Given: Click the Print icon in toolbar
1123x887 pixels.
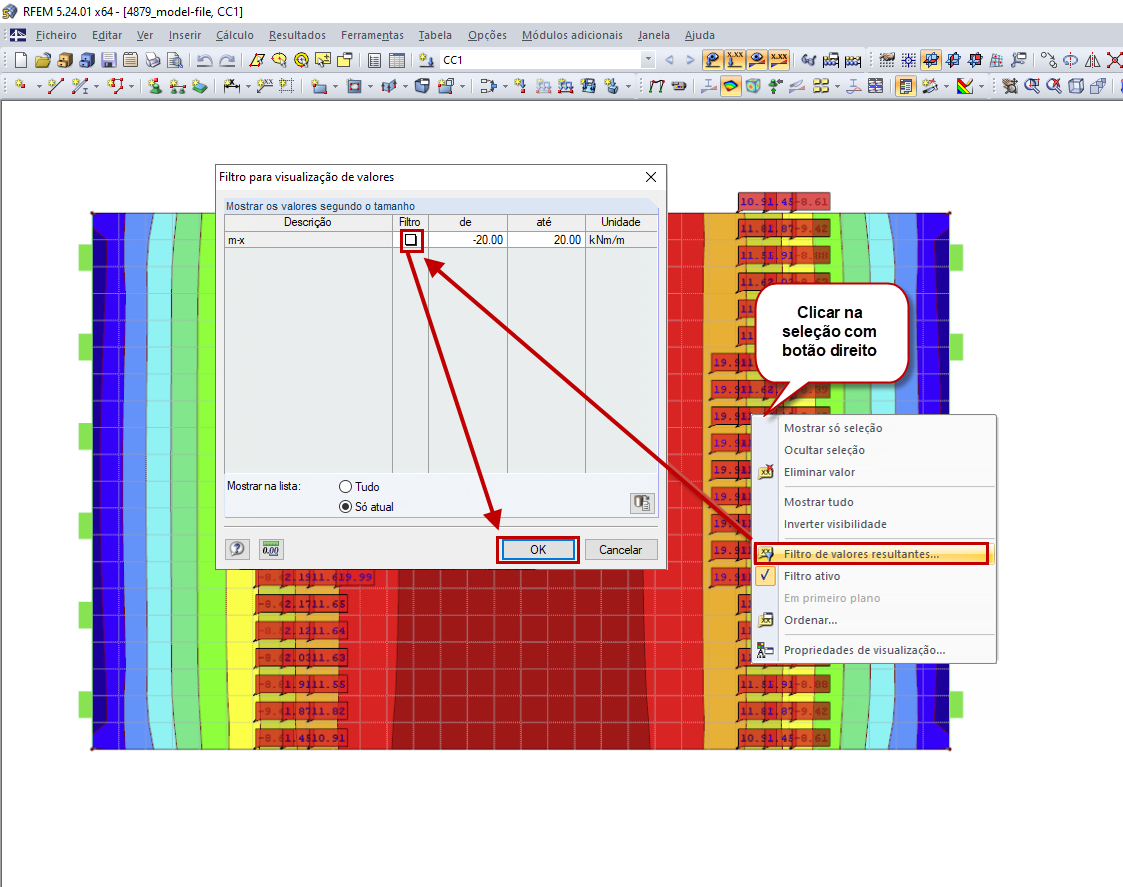Looking at the screenshot, I should tap(153, 60).
